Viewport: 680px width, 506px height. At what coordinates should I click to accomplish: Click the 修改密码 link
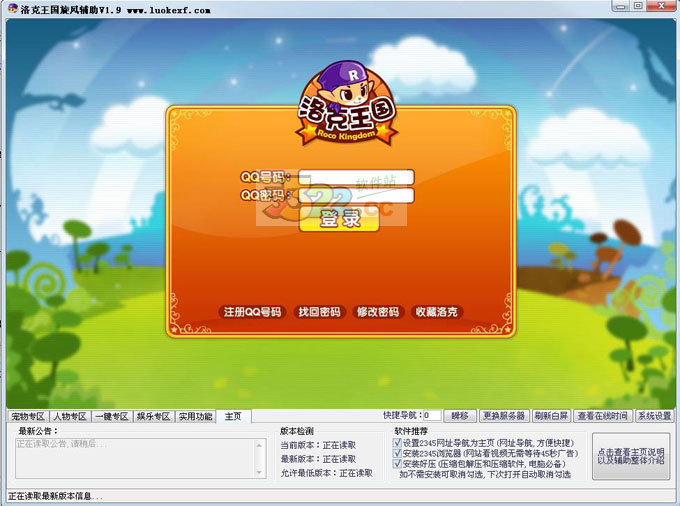click(x=378, y=312)
